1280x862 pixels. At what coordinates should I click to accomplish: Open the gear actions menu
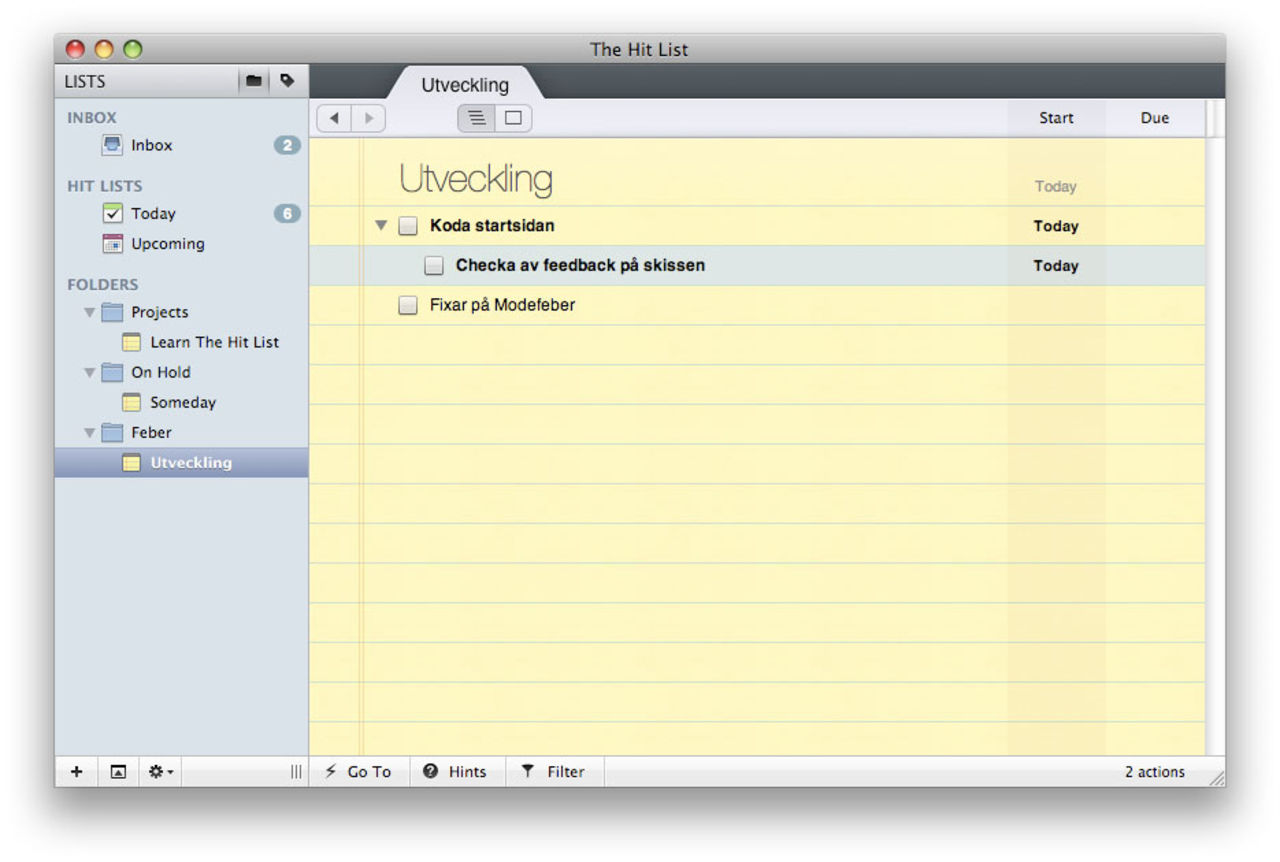pos(158,771)
